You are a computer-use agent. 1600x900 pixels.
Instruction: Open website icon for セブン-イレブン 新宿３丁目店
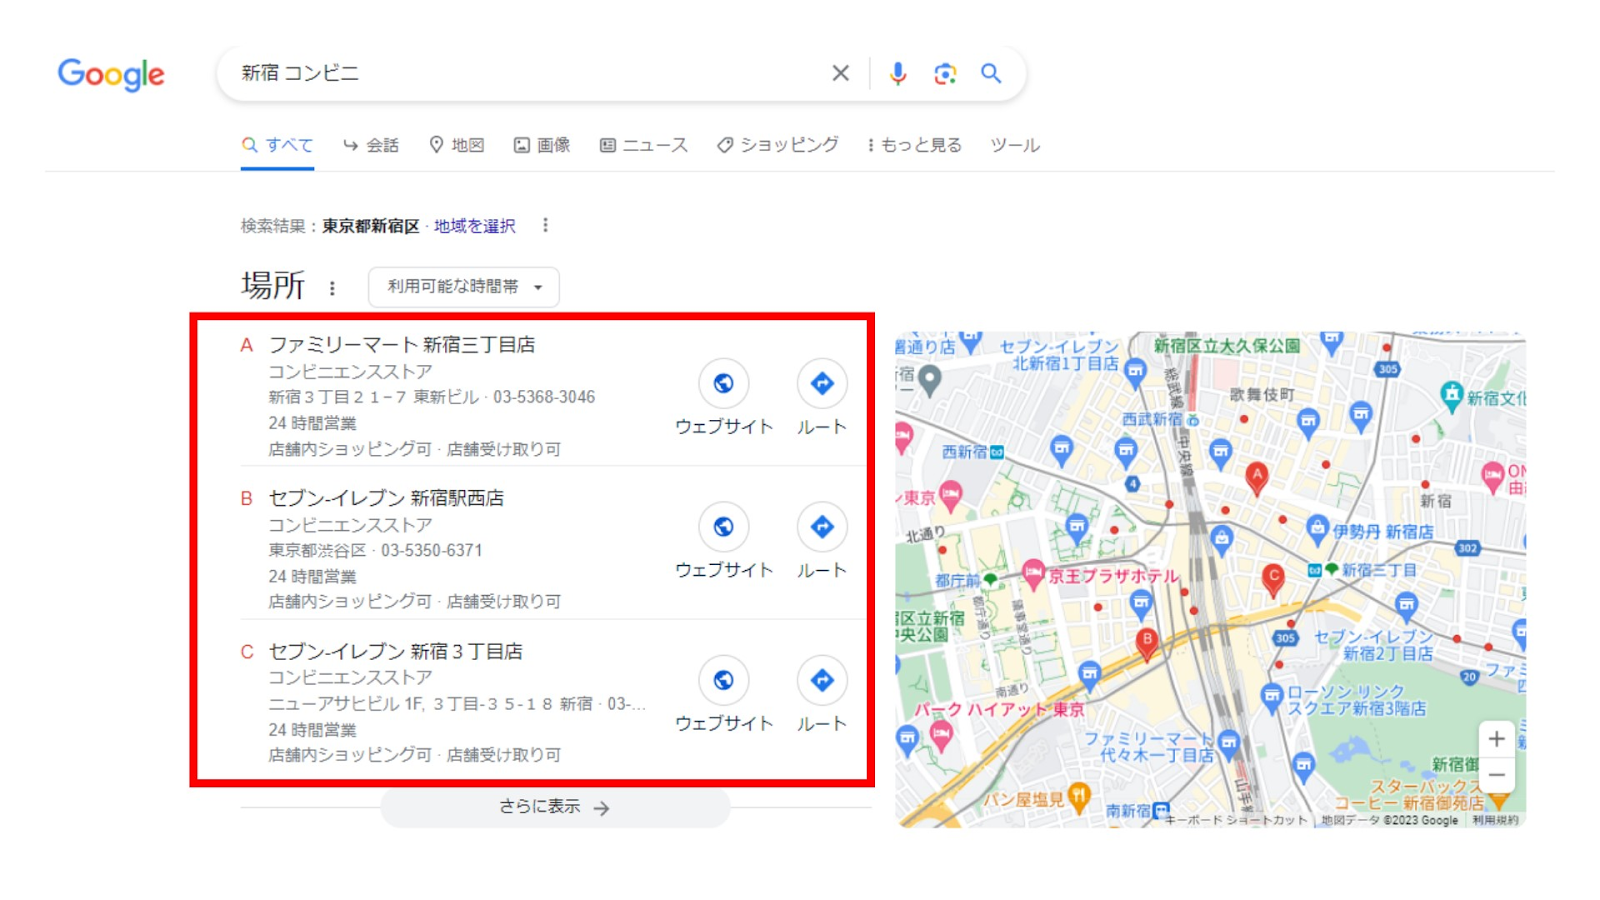click(723, 680)
